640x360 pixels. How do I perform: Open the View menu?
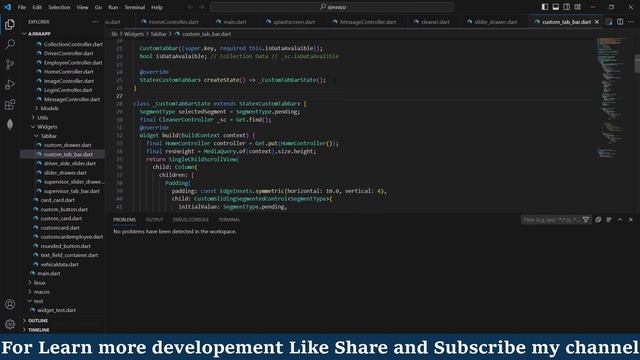click(82, 7)
